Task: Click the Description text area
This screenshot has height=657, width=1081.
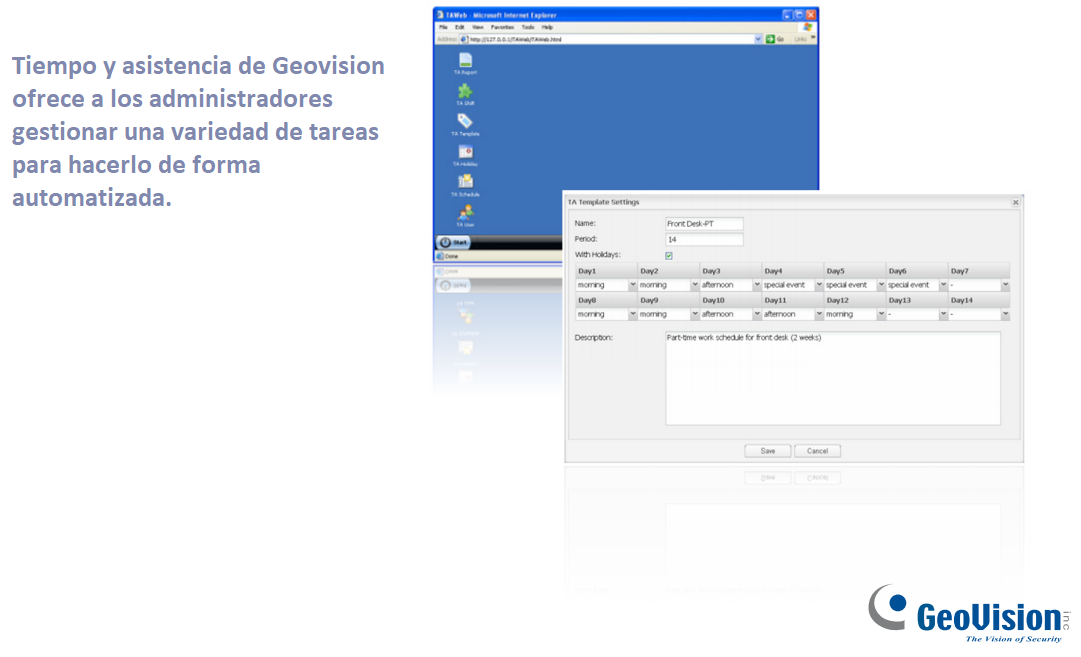Action: pyautogui.click(x=833, y=378)
